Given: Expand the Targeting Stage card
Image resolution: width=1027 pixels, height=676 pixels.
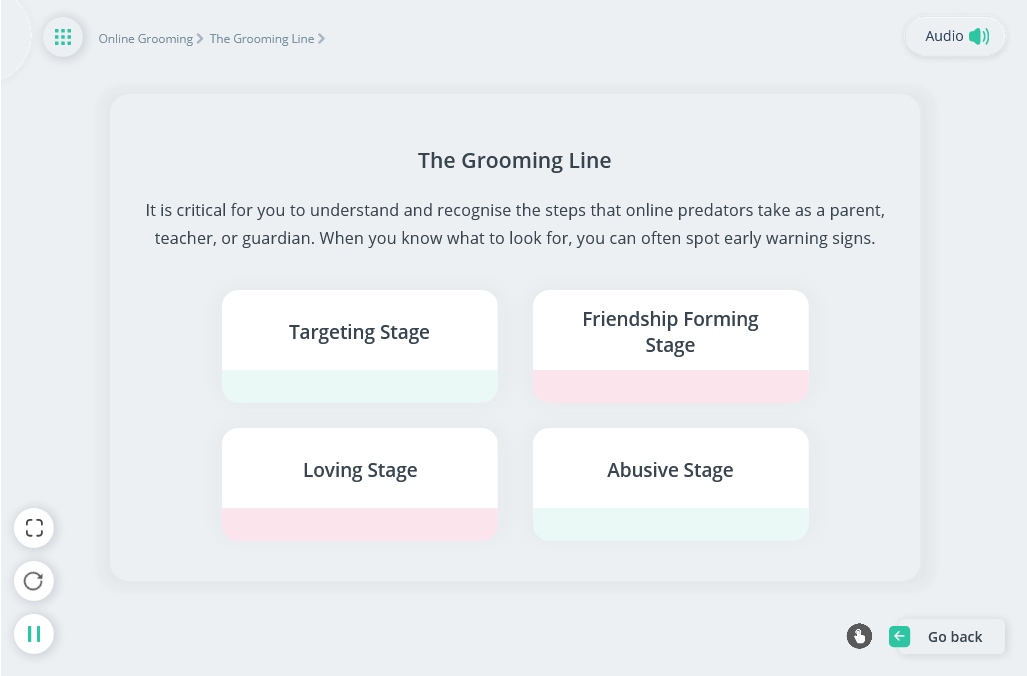Looking at the screenshot, I should coord(359,333).
